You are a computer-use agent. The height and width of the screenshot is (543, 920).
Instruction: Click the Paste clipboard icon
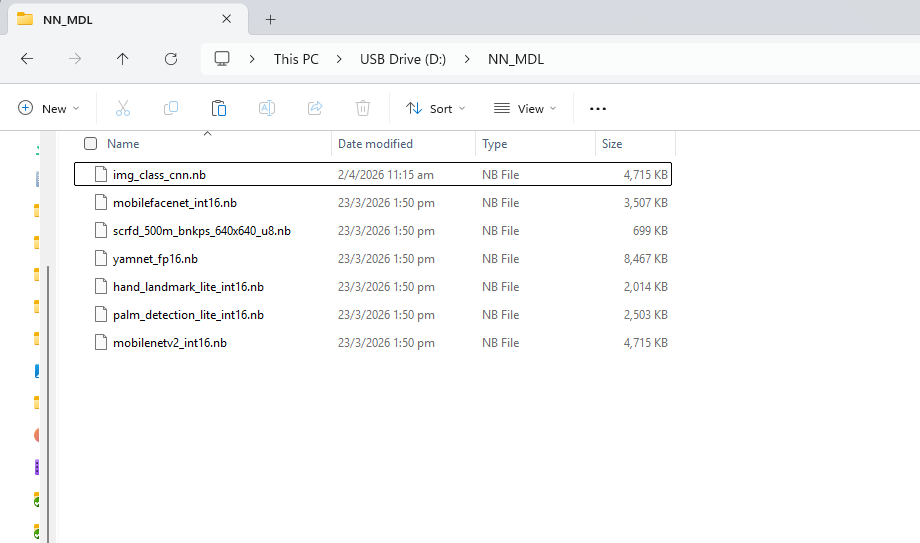(x=219, y=108)
